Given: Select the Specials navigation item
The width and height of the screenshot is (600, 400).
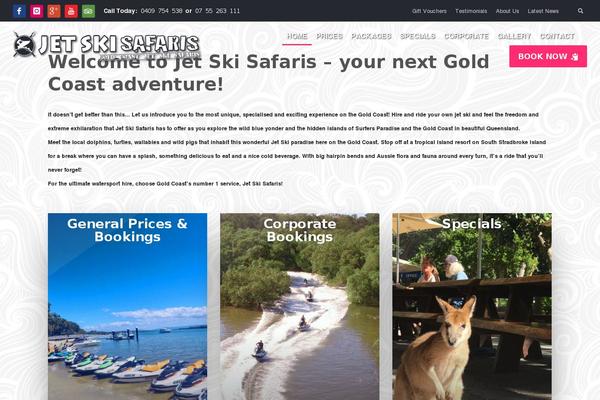Looking at the screenshot, I should tap(417, 36).
